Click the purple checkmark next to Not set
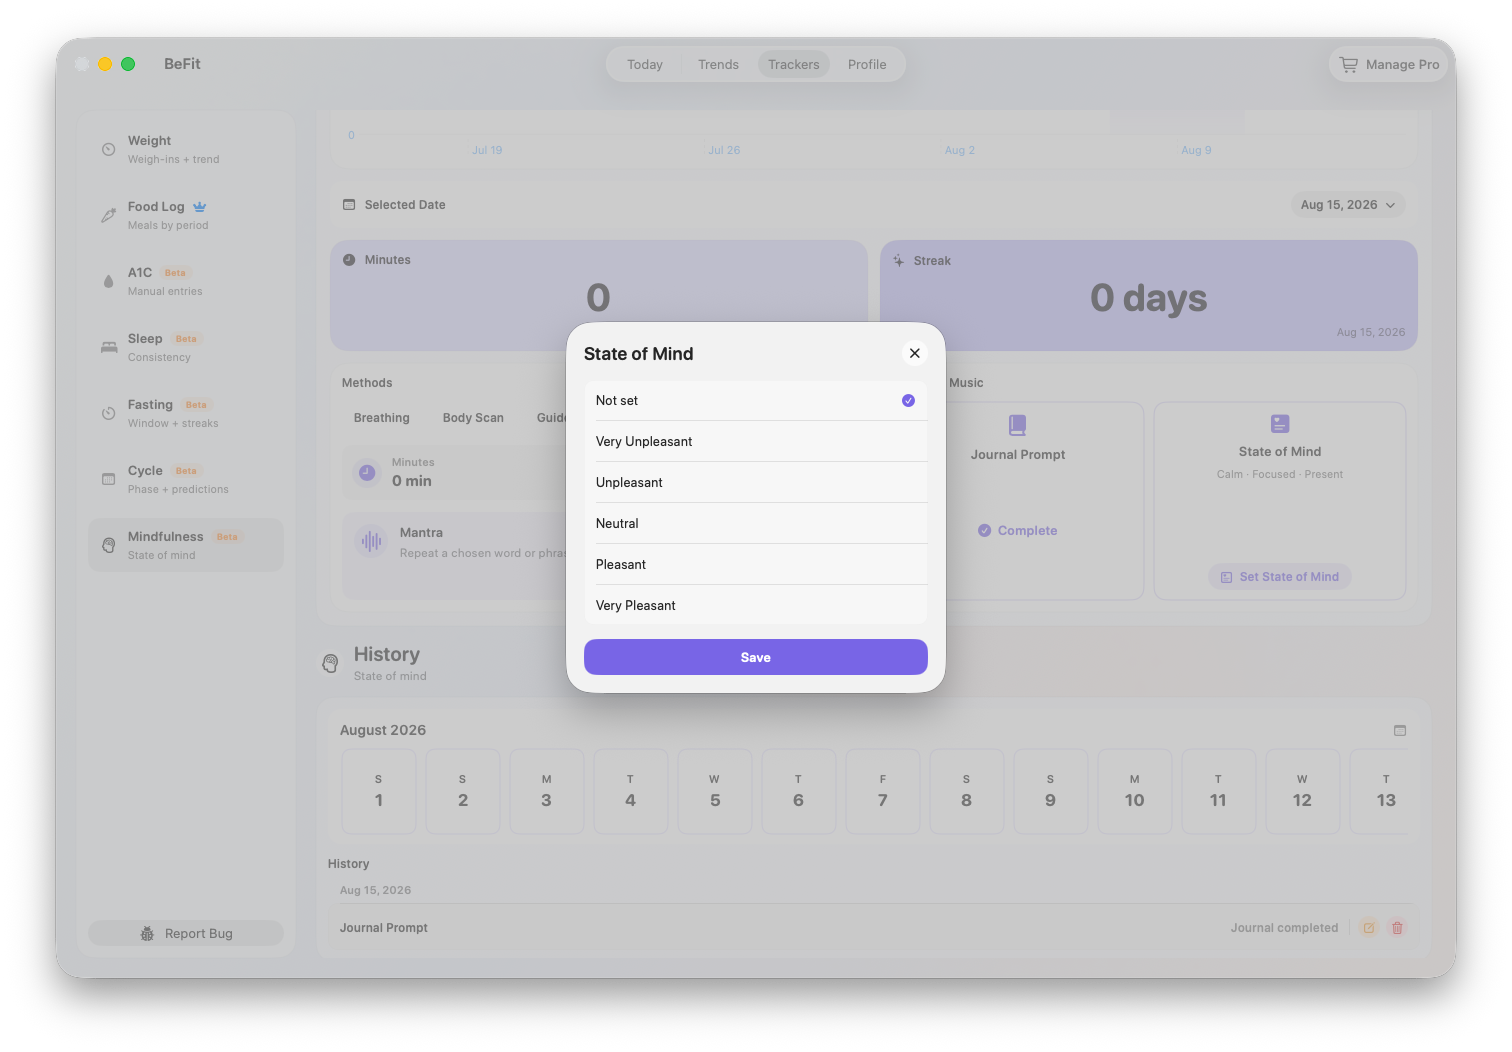Screen dimensions: 1512x1052 908,401
